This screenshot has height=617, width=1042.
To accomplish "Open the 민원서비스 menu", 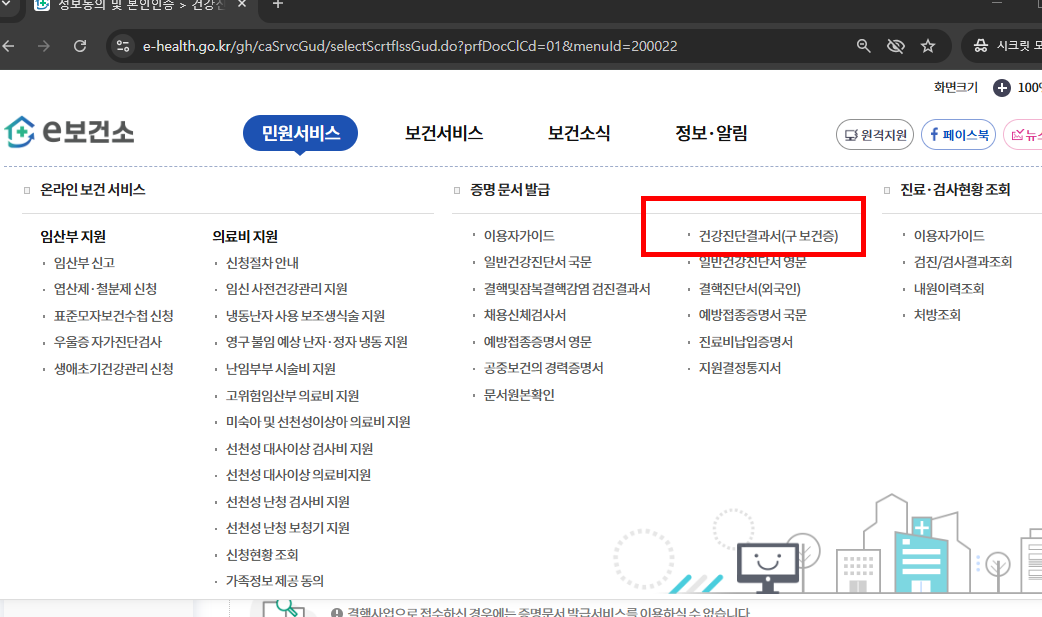I will 300,131.
